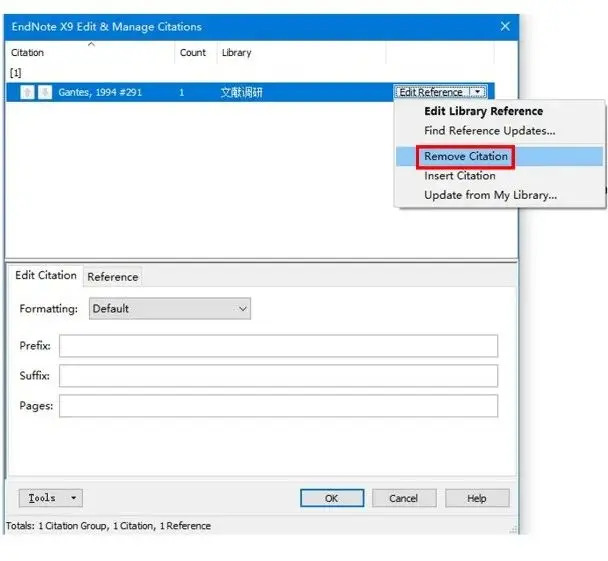
Task: Sort by the Citation column header
Action: (x=90, y=52)
